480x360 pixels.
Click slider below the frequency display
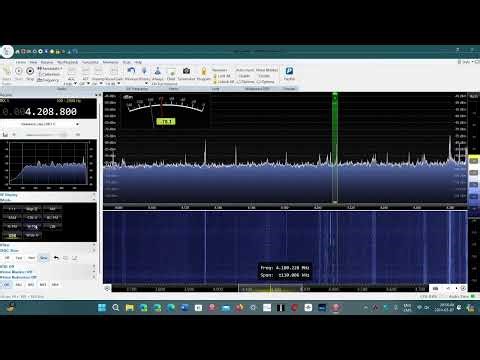pyautogui.click(x=46, y=135)
